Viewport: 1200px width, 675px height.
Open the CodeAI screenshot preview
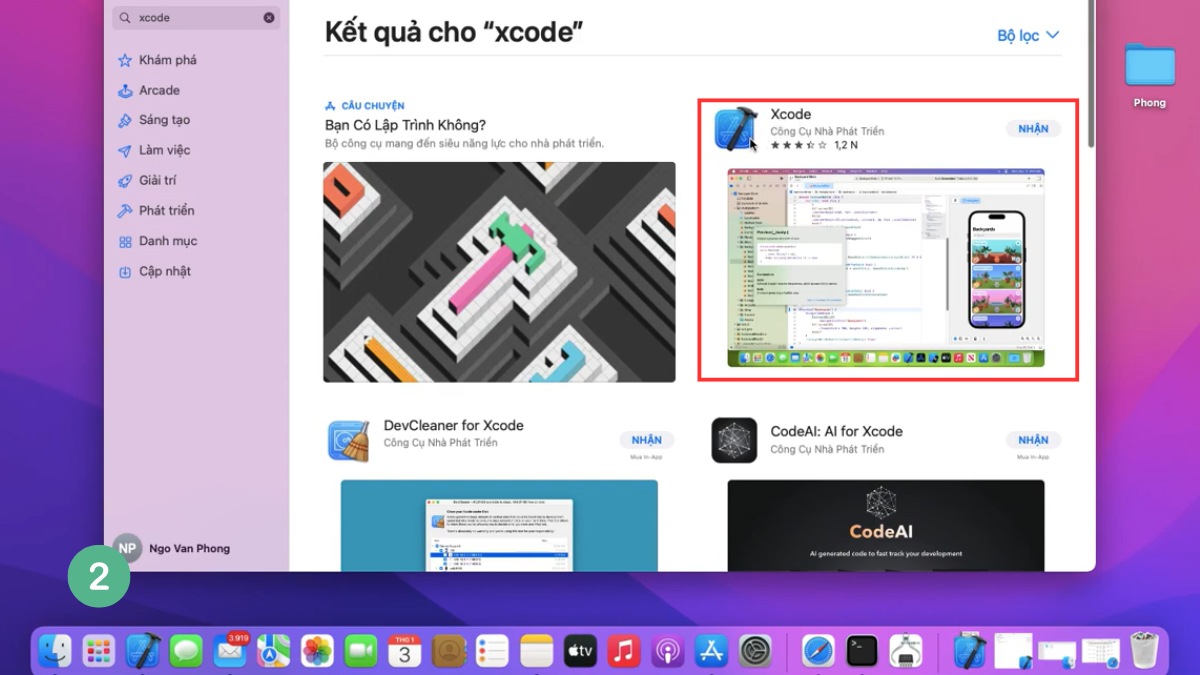coord(886,525)
